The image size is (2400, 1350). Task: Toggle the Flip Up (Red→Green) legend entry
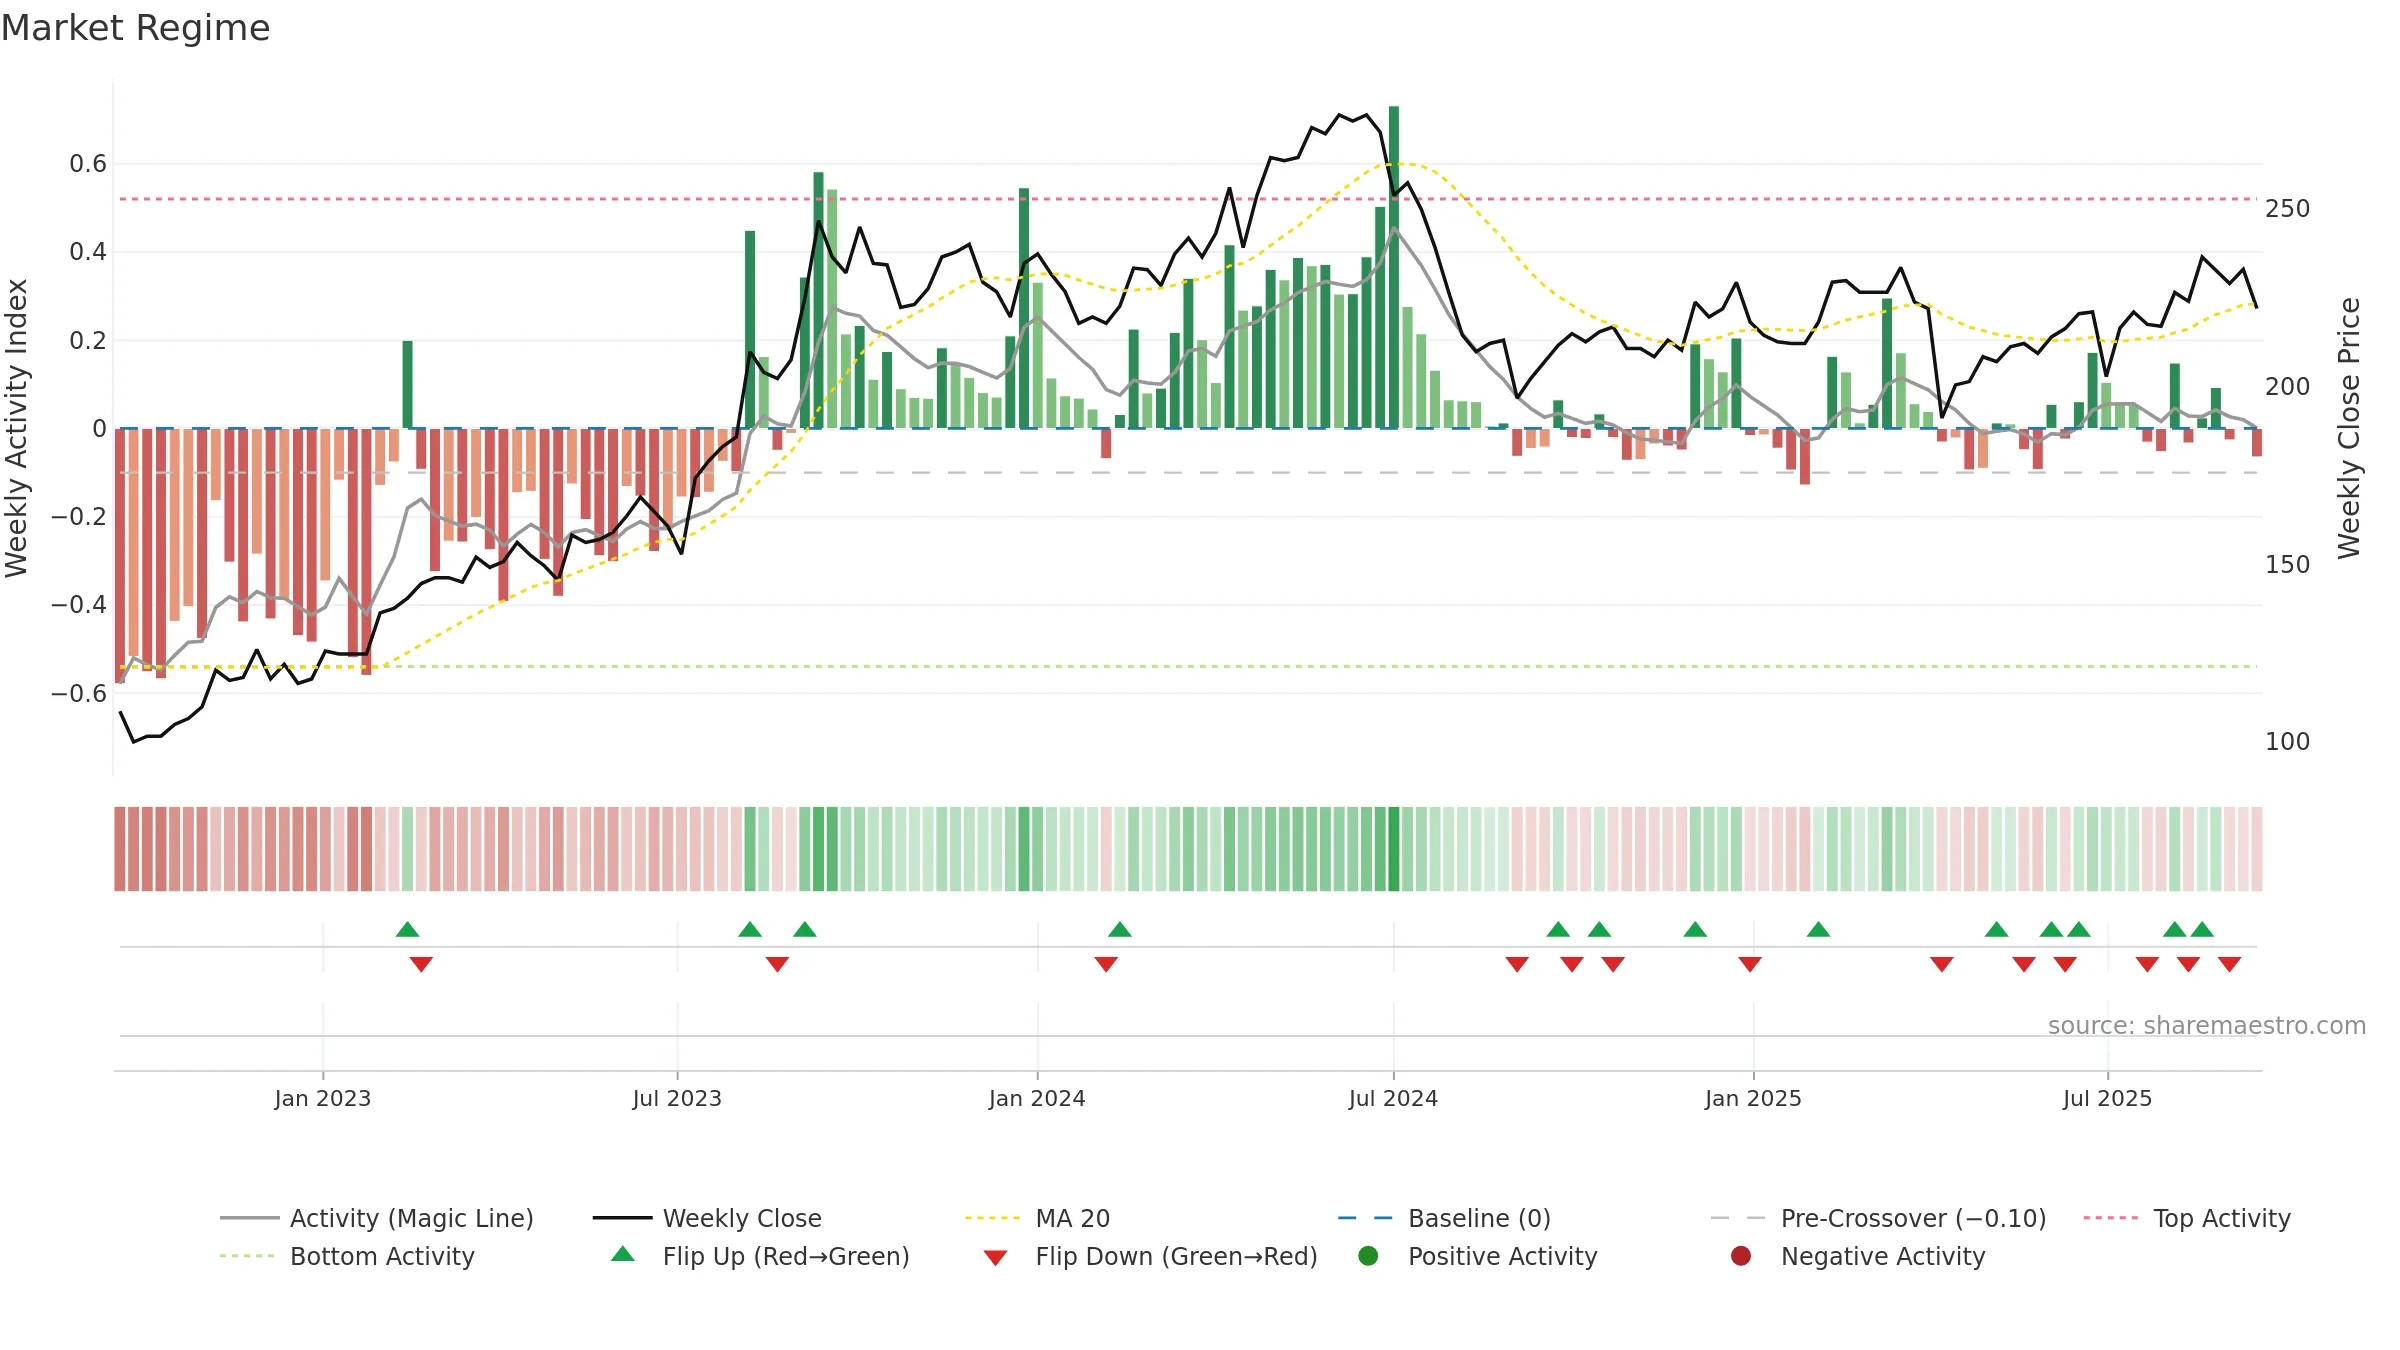point(760,1256)
